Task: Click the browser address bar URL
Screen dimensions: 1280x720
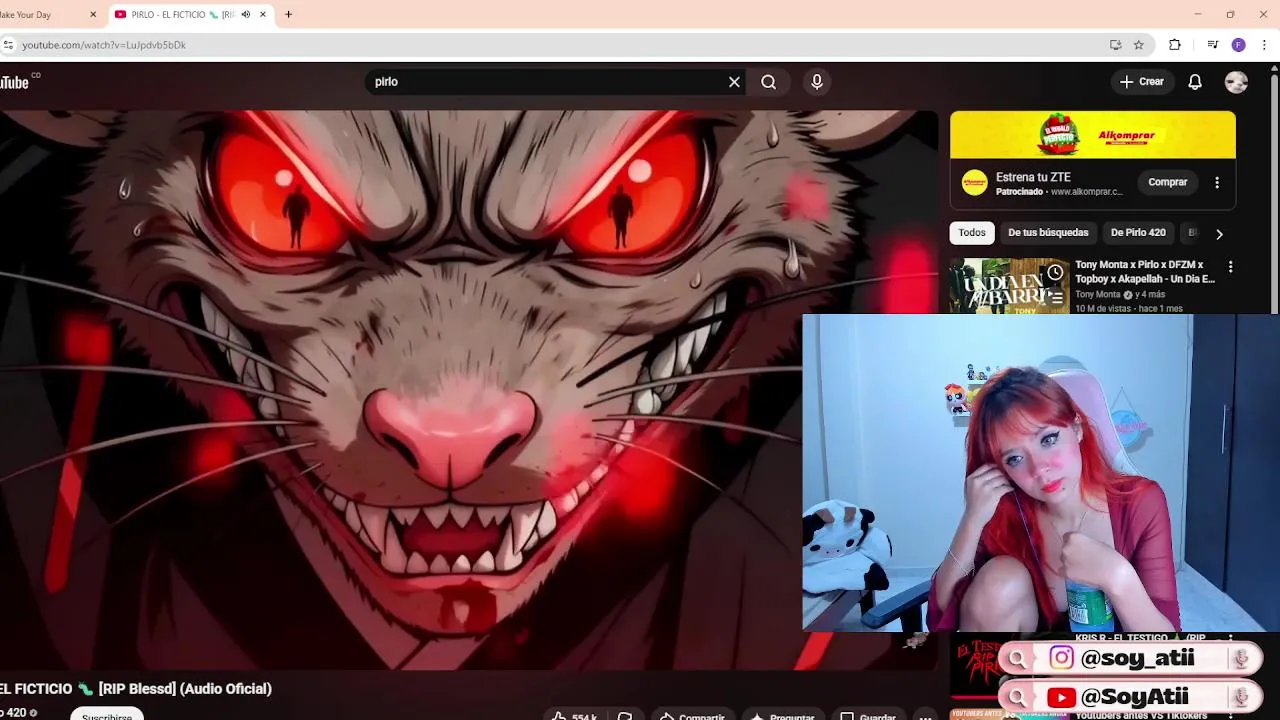Action: point(104,45)
